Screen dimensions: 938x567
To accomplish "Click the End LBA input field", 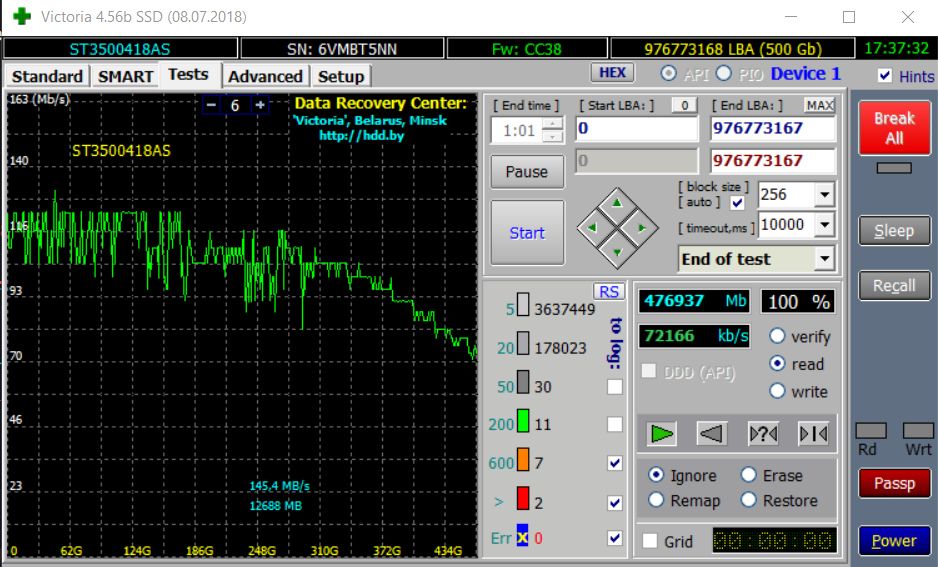I will click(x=772, y=129).
